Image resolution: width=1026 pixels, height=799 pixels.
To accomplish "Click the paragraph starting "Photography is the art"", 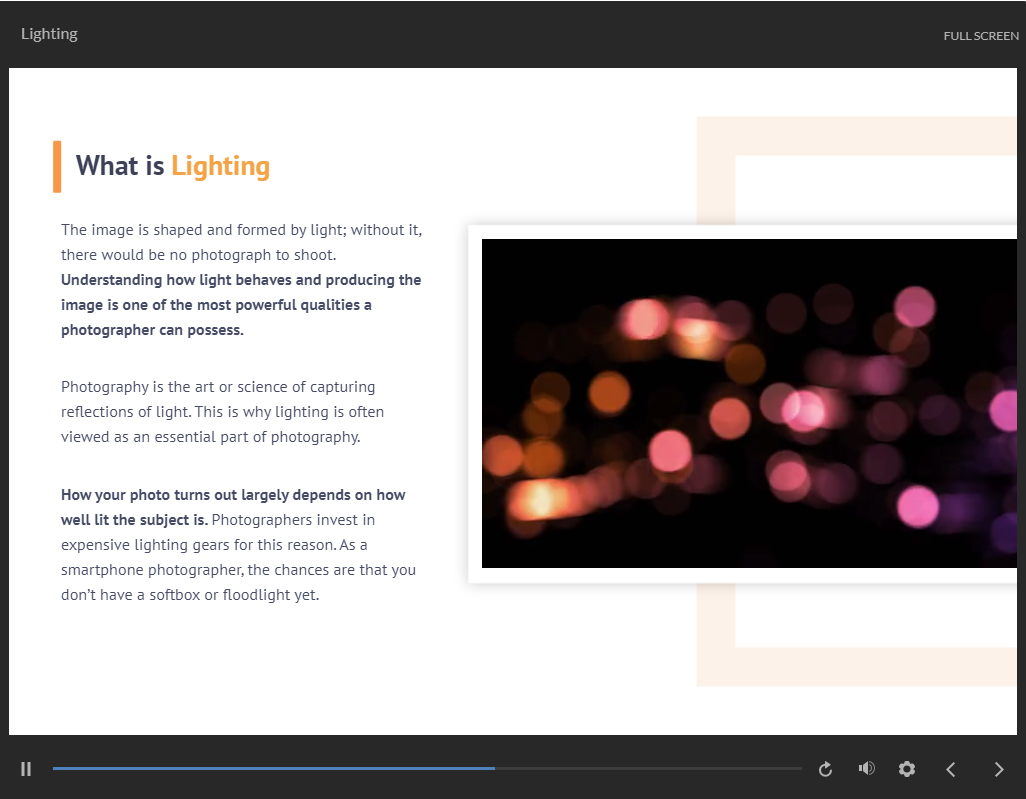I will pyautogui.click(x=222, y=411).
